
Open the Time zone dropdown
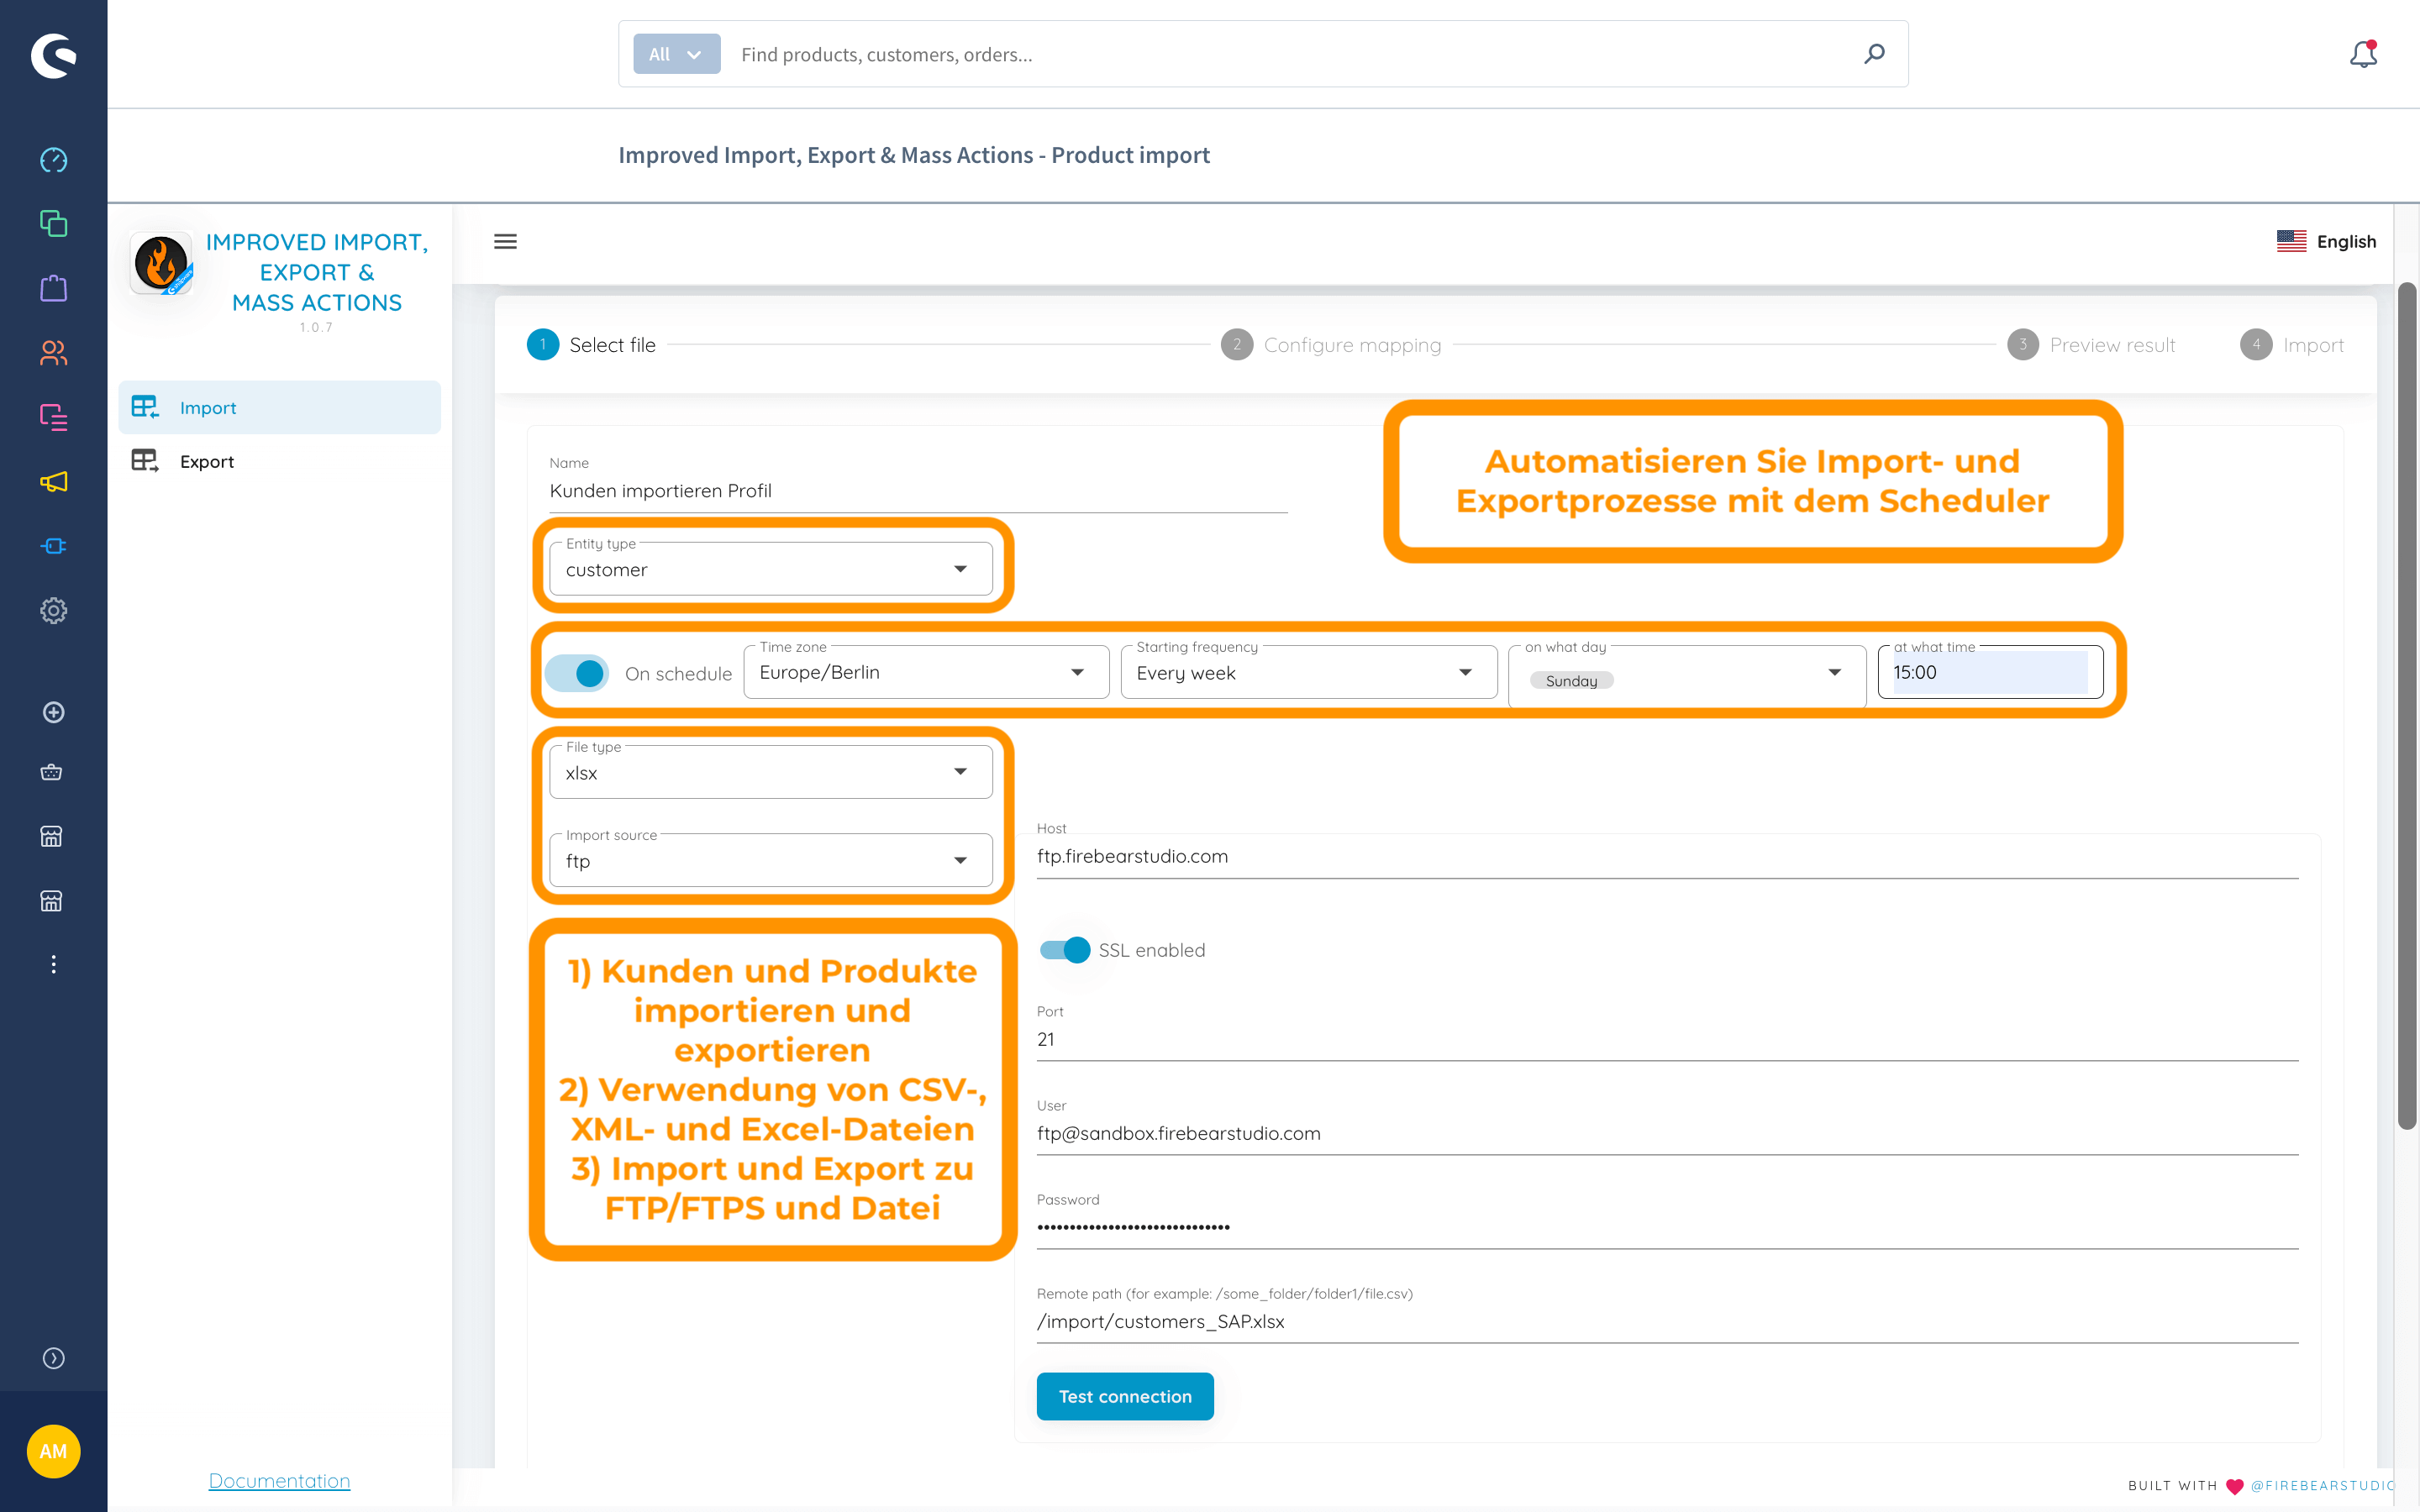pos(925,672)
